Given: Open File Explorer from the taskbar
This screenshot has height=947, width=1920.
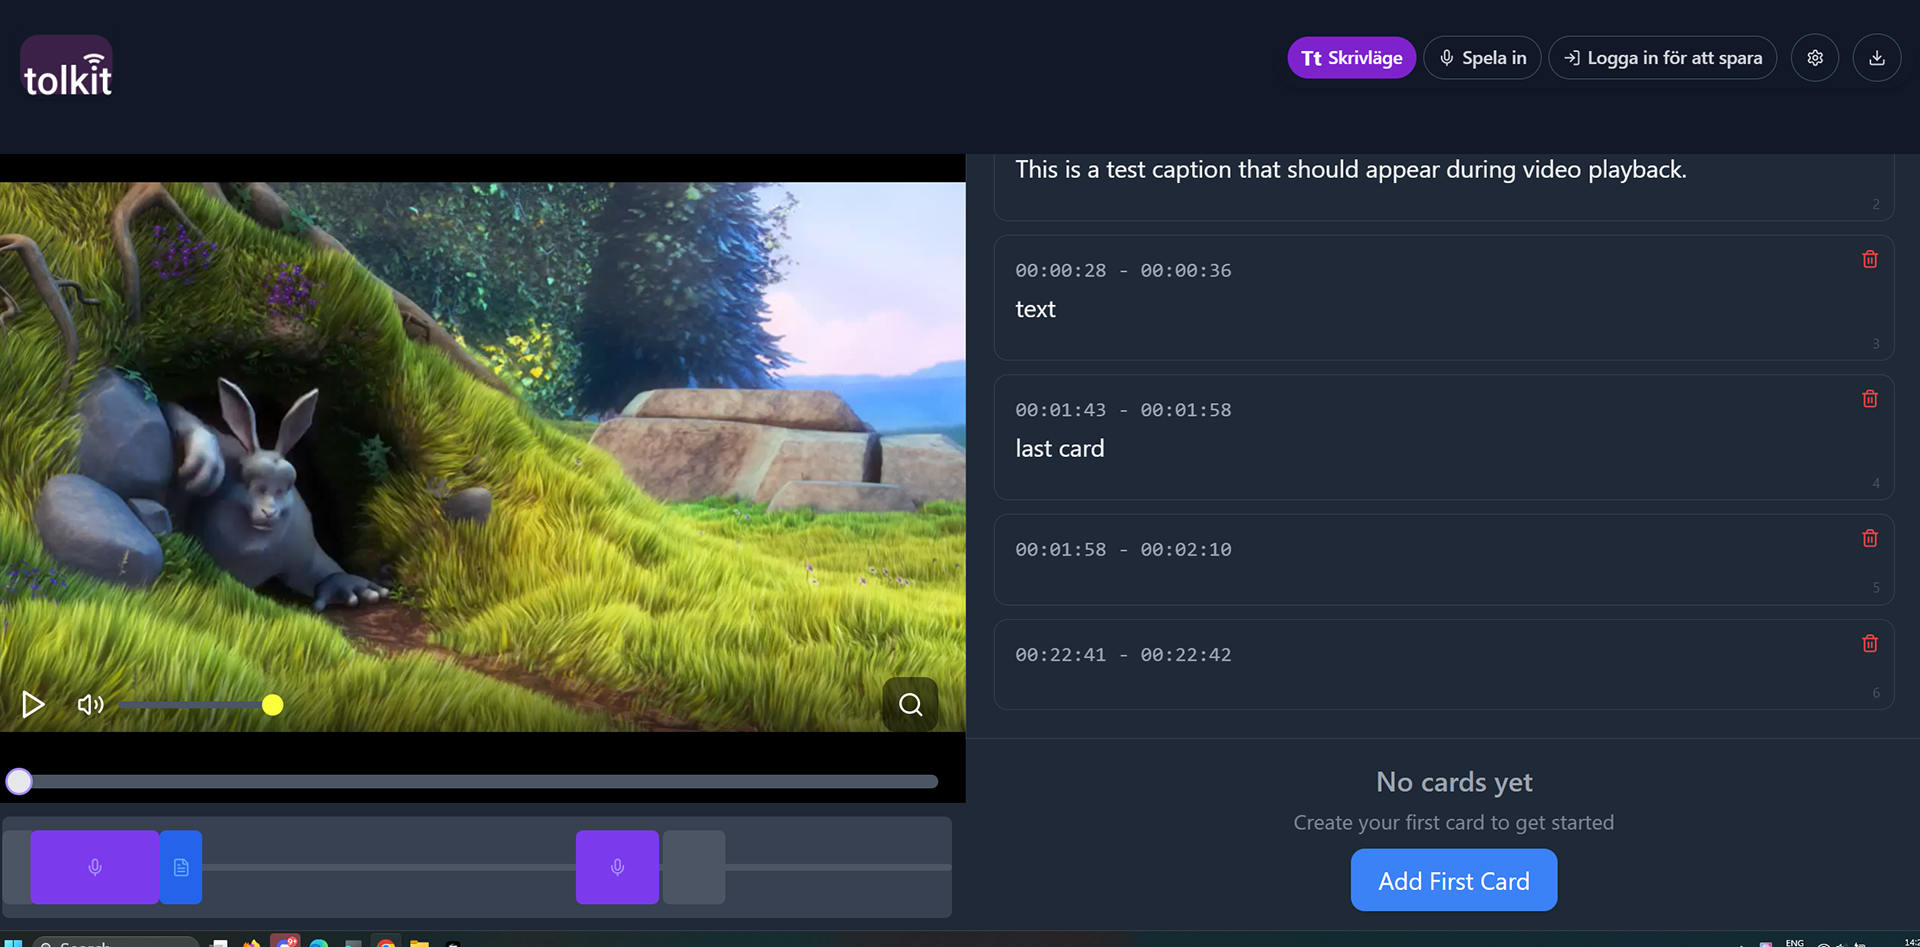Looking at the screenshot, I should pyautogui.click(x=420, y=942).
